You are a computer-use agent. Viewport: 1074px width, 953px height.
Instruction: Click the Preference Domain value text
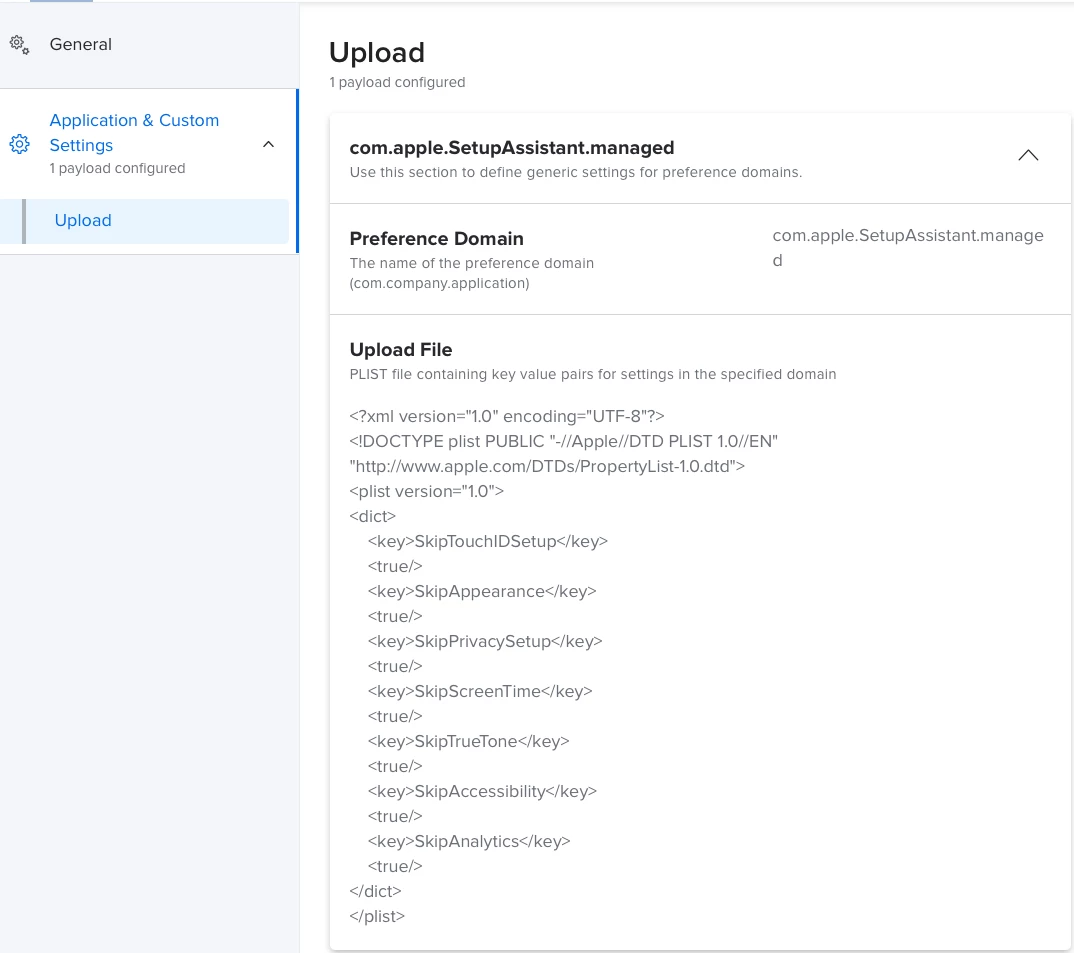pyautogui.click(x=908, y=248)
